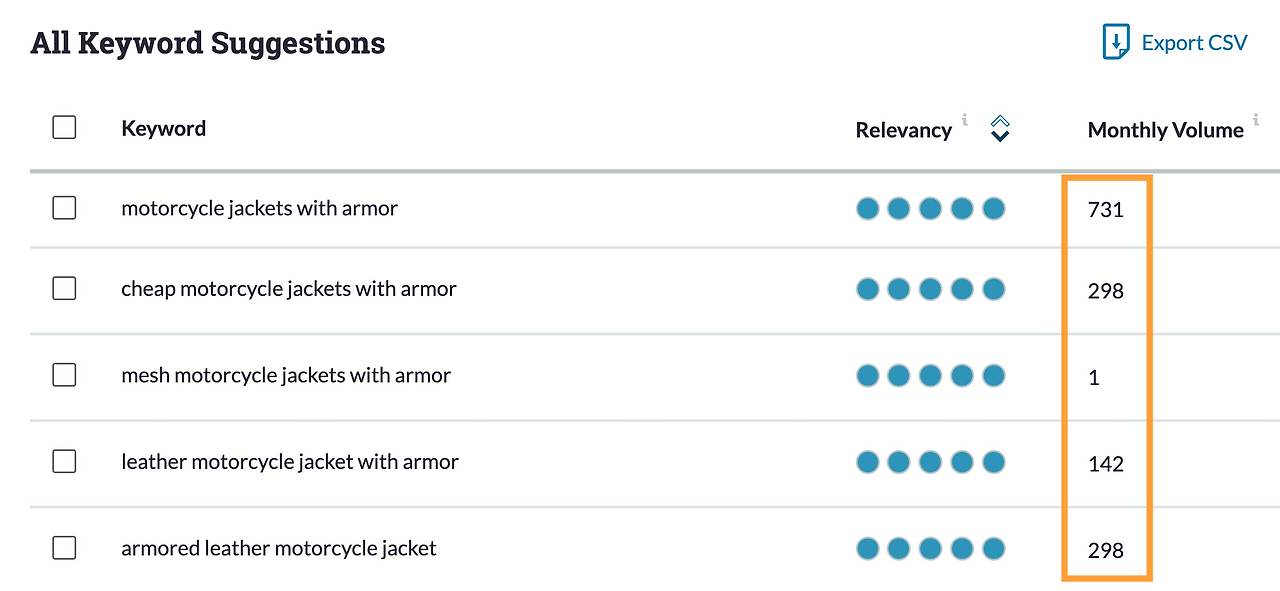Click the Export CSV download icon
Viewport: 1280px width, 591px height.
point(1116,42)
